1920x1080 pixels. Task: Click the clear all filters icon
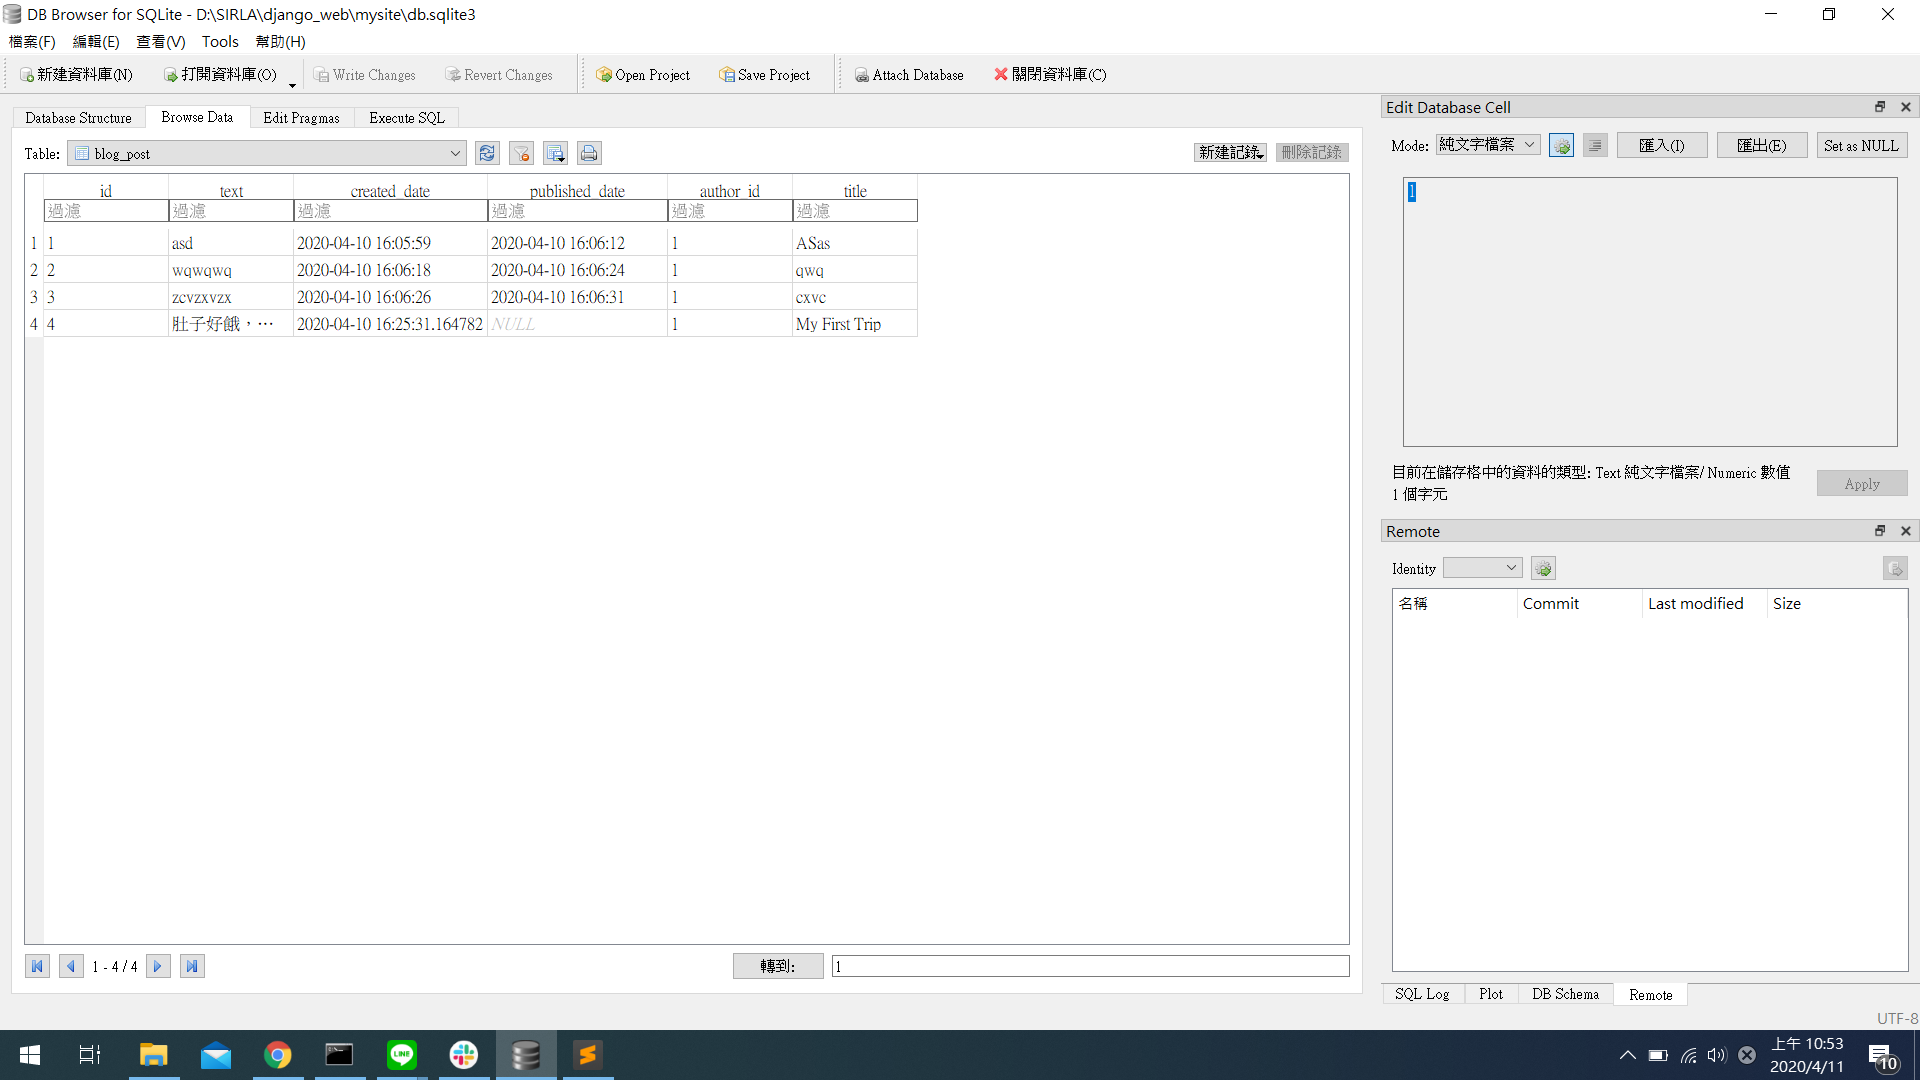tap(521, 153)
